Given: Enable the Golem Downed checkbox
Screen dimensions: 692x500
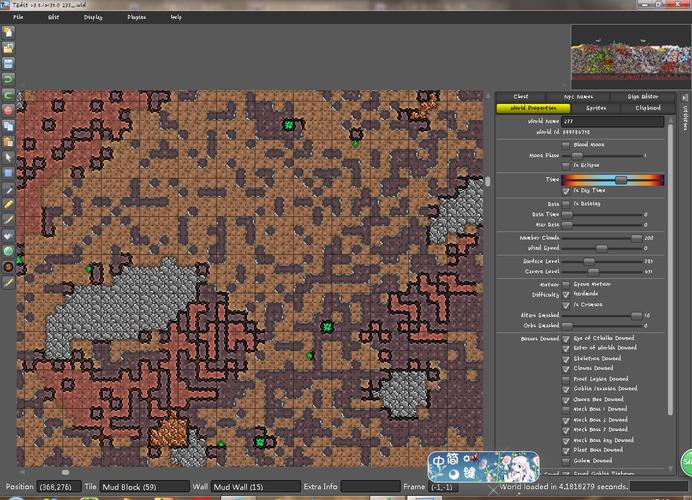Looking at the screenshot, I should click(x=566, y=461).
